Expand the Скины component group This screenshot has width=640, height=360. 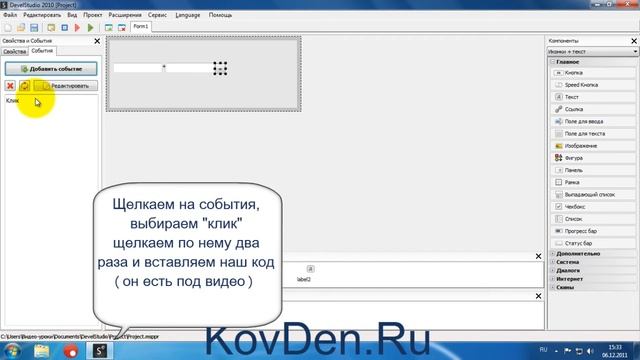click(553, 287)
